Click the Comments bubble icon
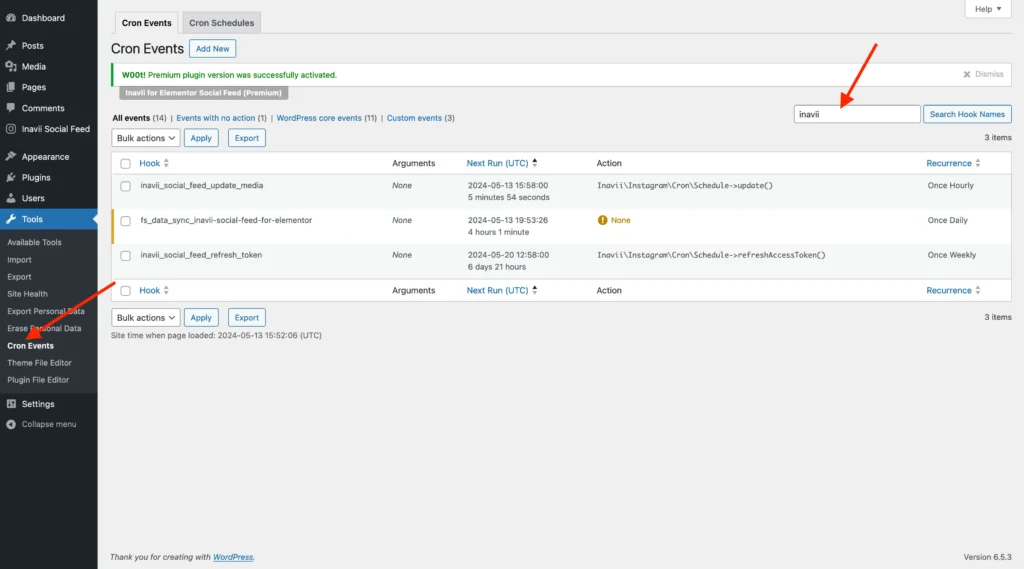This screenshot has height=569, width=1024. [x=10, y=108]
